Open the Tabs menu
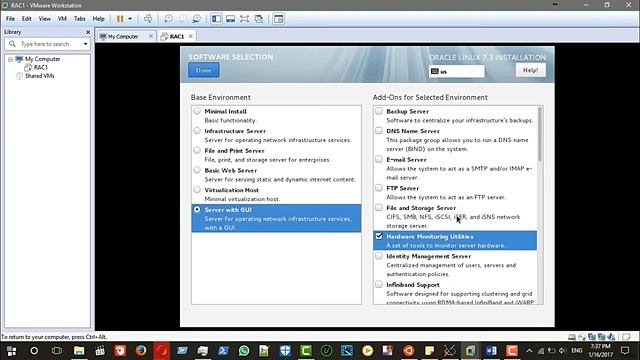This screenshot has height=360, width=640. tap(80, 19)
